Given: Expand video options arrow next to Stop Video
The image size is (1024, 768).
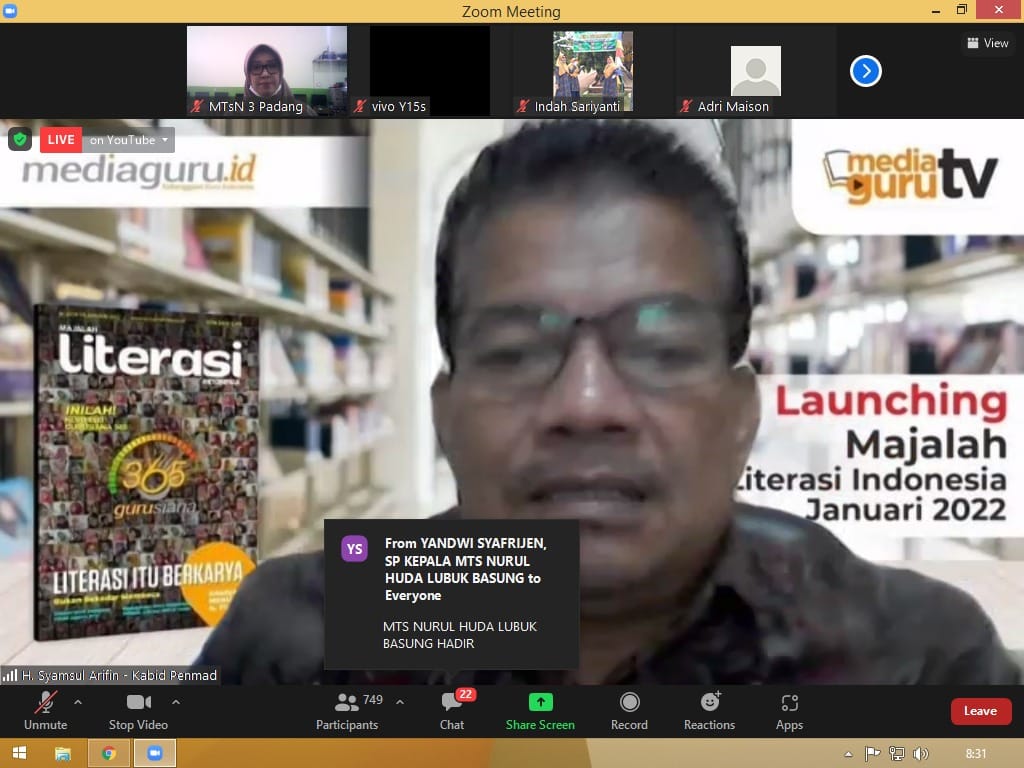Looking at the screenshot, I should pos(176,701).
